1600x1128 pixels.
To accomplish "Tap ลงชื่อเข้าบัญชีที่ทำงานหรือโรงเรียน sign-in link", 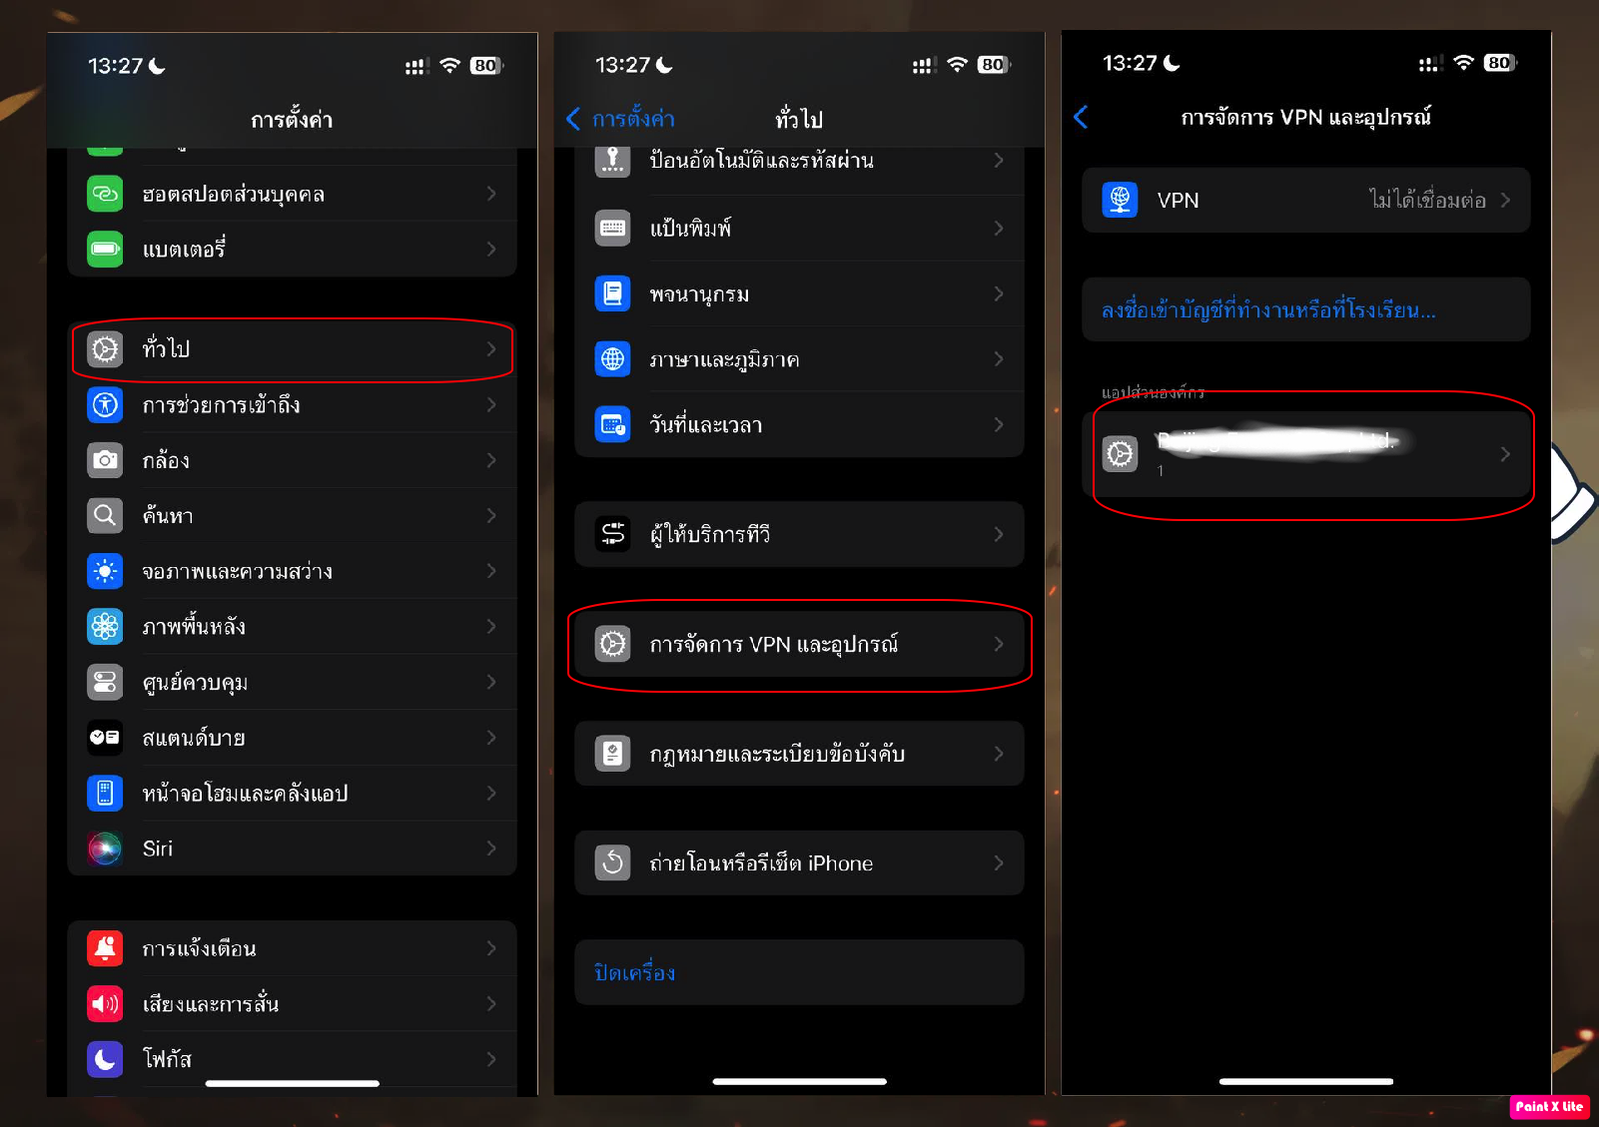I will [x=1268, y=311].
